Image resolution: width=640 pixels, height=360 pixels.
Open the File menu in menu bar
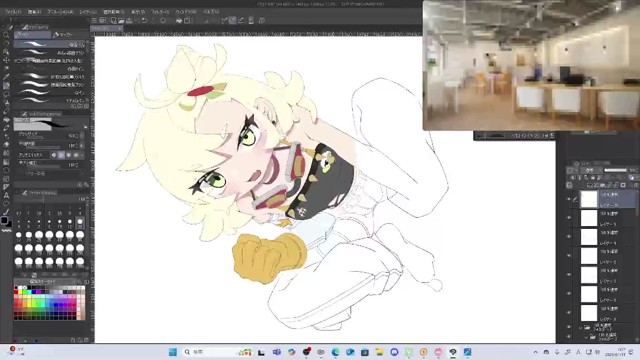(13, 12)
